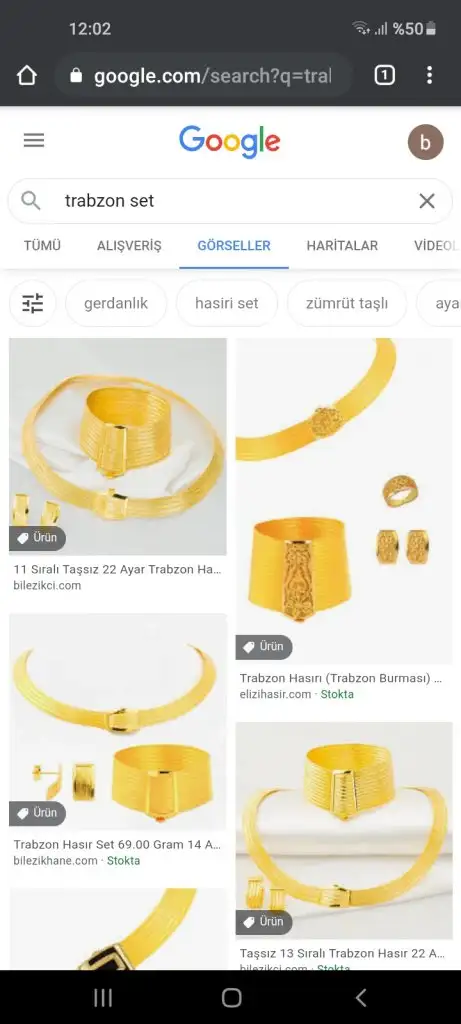The height and width of the screenshot is (1024, 461).
Task: Switch to the HARİTALAR tab
Action: (x=342, y=246)
